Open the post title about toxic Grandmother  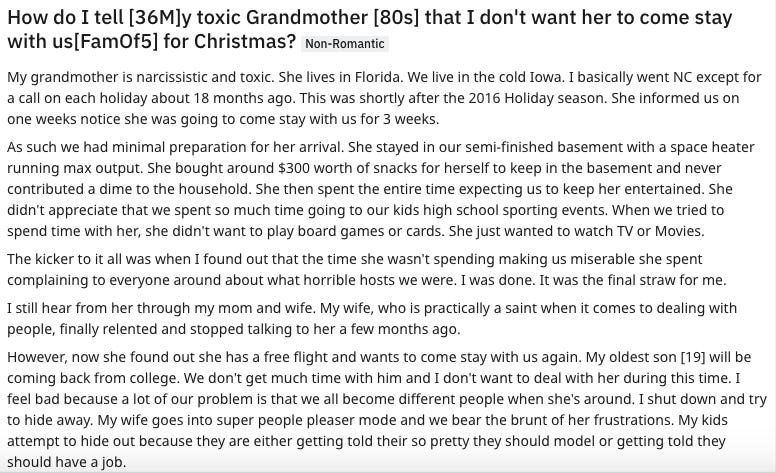click(370, 29)
